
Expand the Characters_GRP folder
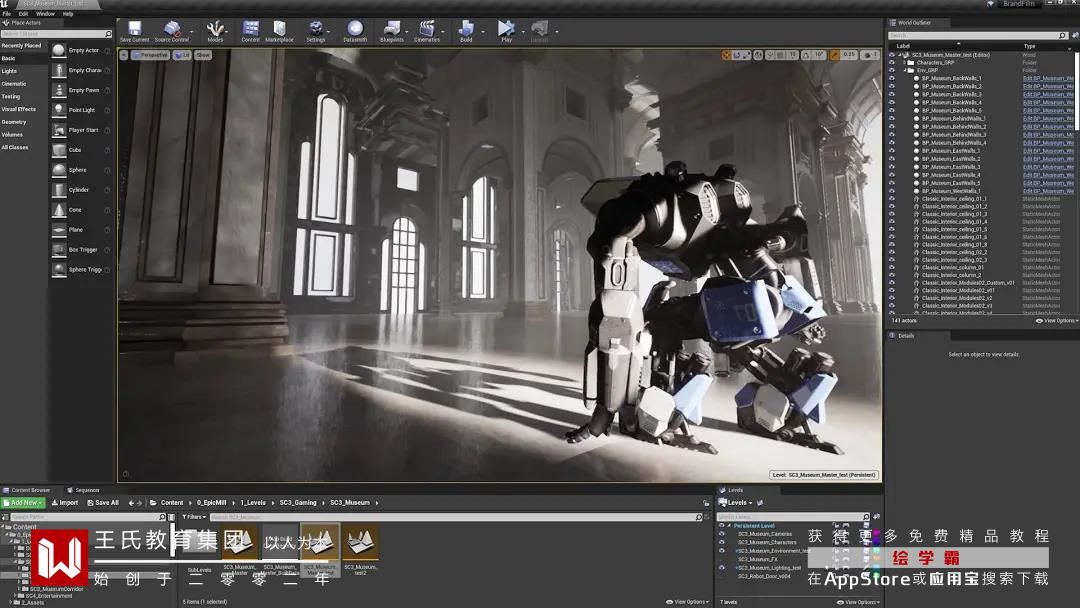904,62
